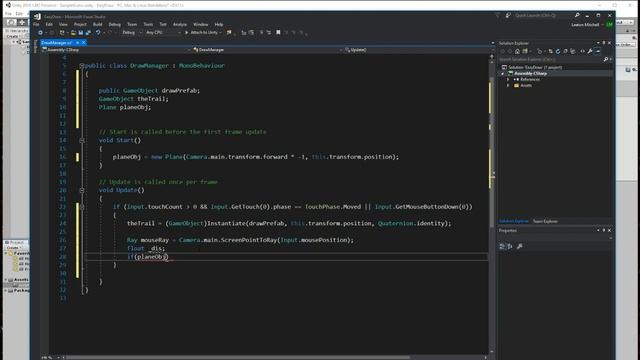Switch to the Solution Explorer bottom tab
This screenshot has width=640, height=360.
[x=513, y=221]
